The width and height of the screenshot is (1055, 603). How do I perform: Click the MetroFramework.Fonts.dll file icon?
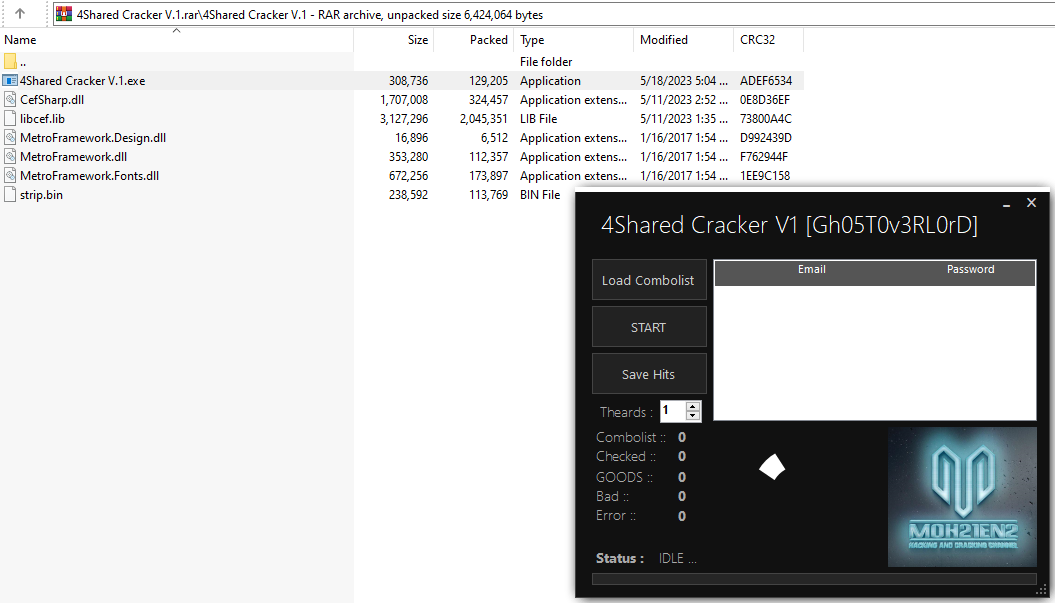[x=10, y=176]
